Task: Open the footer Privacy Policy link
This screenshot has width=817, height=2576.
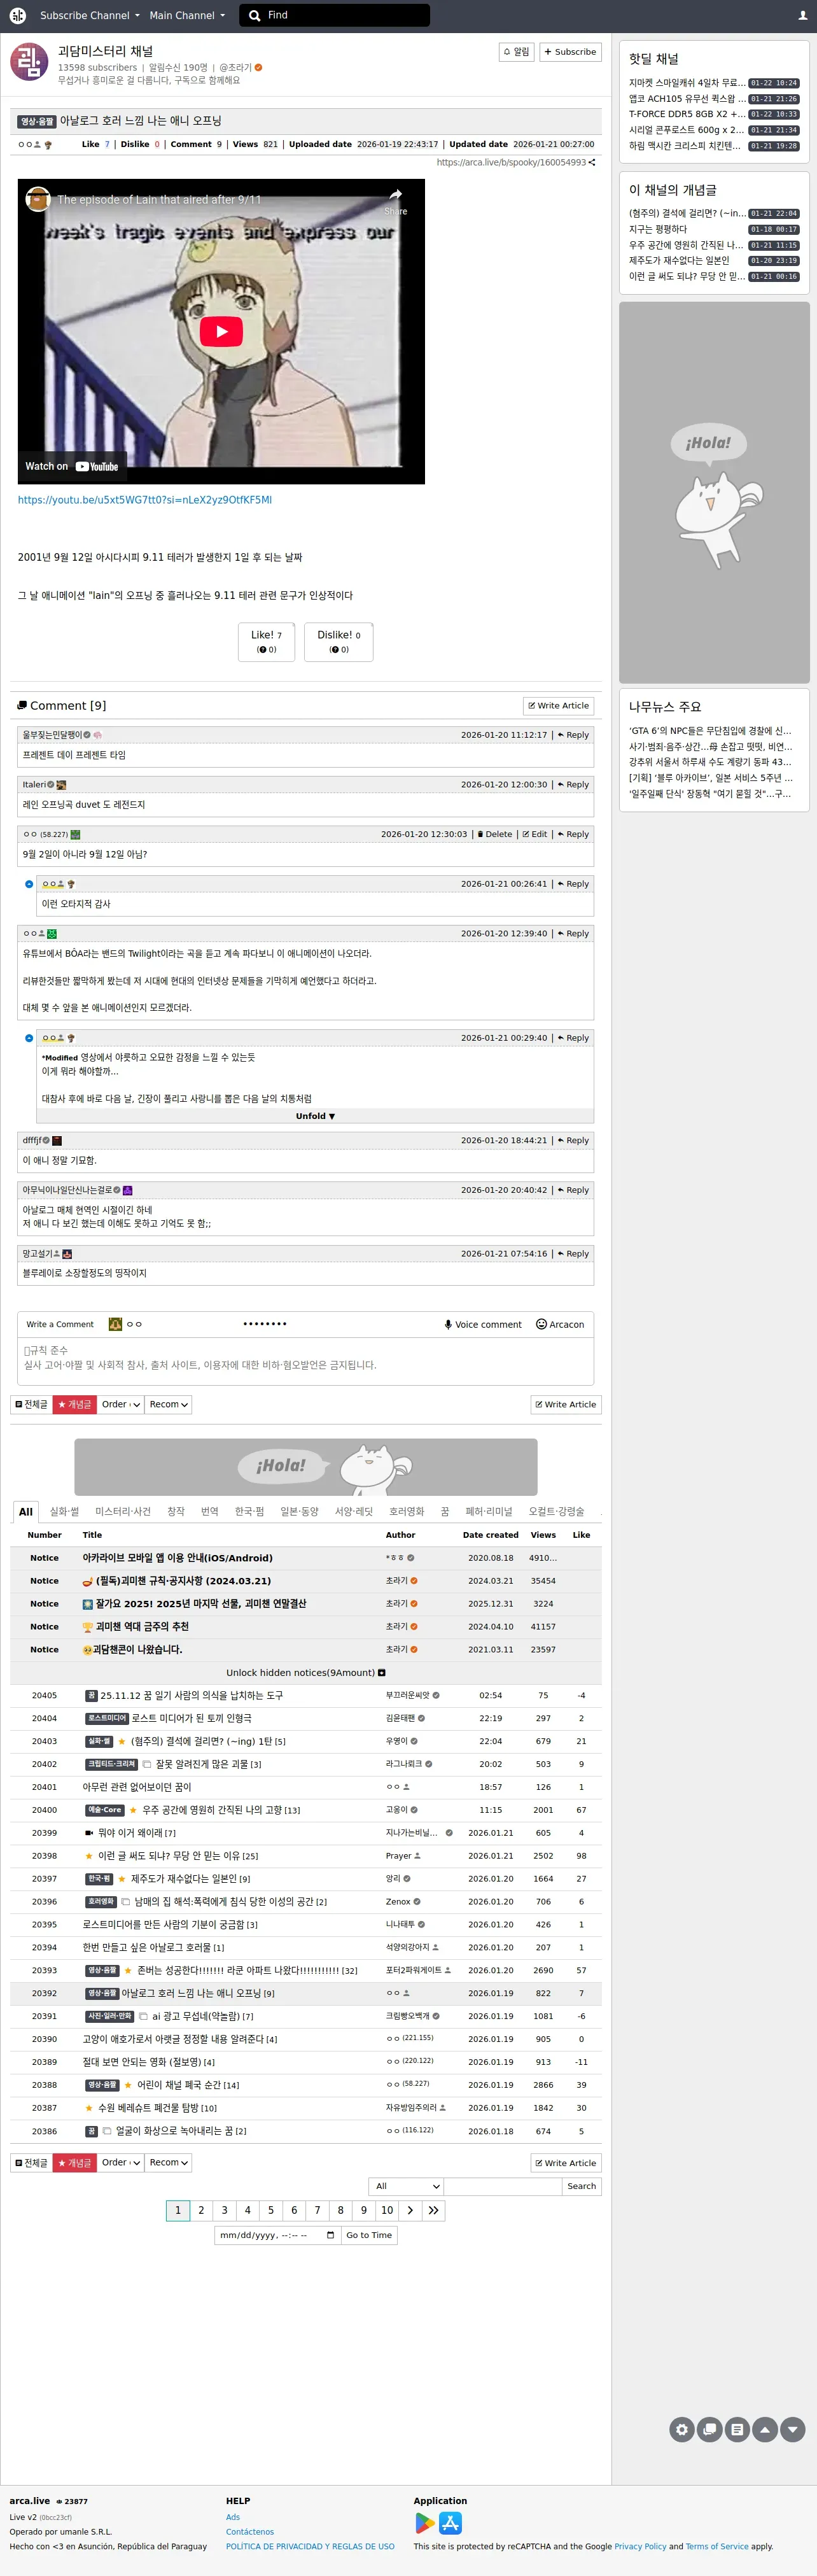Action: [x=640, y=2547]
